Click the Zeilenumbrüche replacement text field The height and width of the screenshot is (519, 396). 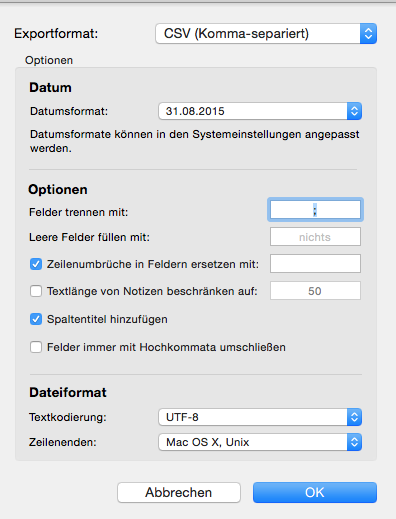pyautogui.click(x=315, y=264)
